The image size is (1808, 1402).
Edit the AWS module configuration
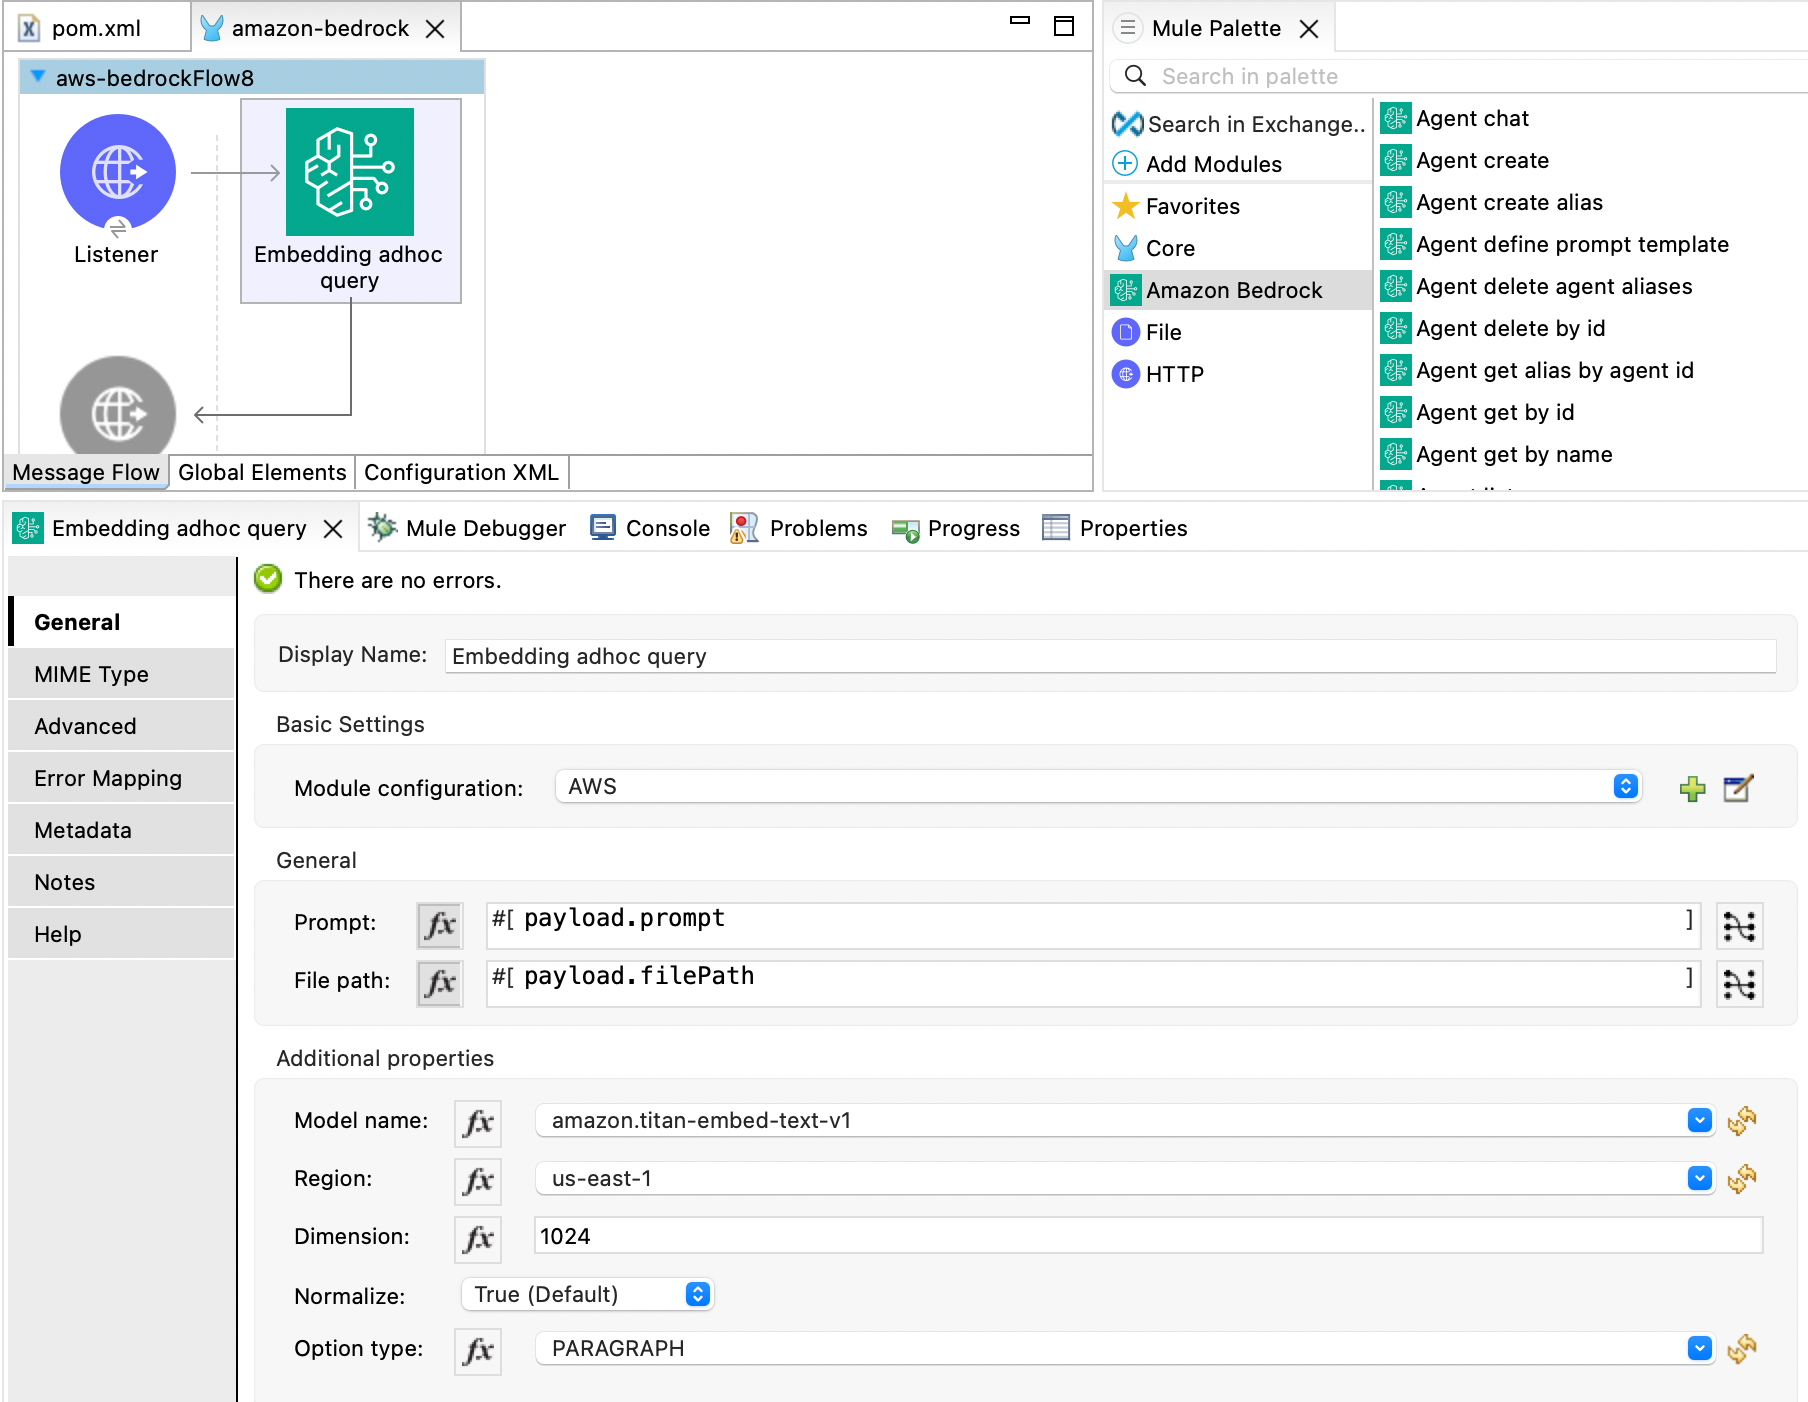(1738, 788)
